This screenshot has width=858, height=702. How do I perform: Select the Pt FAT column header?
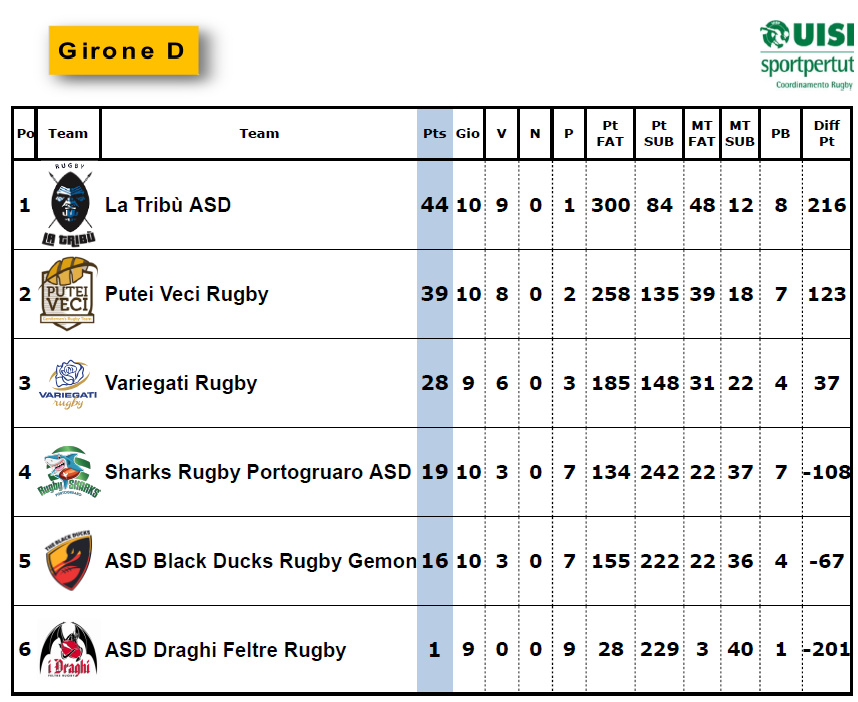click(610, 134)
